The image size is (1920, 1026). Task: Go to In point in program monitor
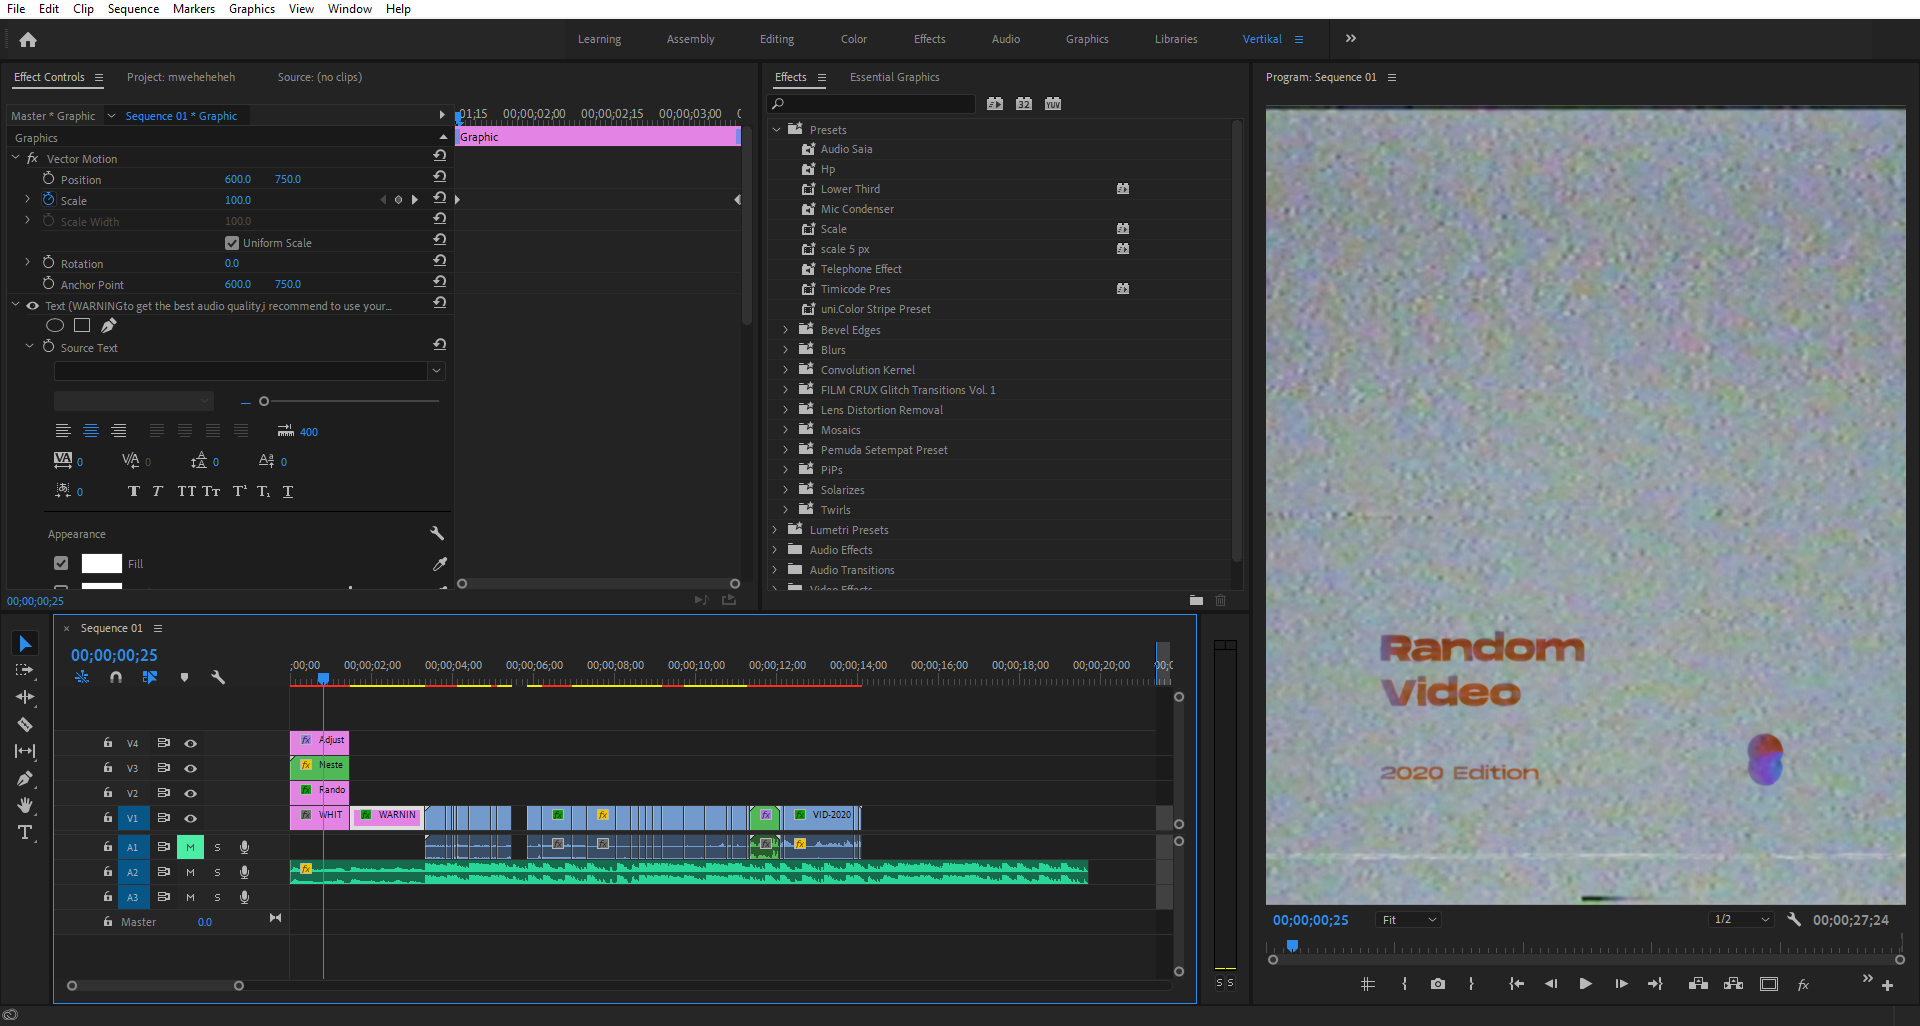pyautogui.click(x=1516, y=984)
